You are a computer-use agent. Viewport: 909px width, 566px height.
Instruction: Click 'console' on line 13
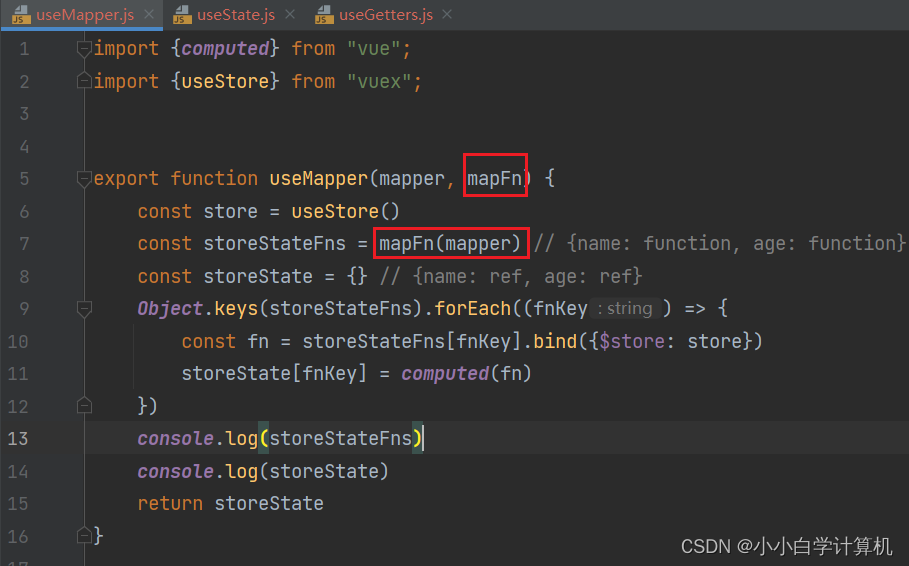pyautogui.click(x=176, y=438)
